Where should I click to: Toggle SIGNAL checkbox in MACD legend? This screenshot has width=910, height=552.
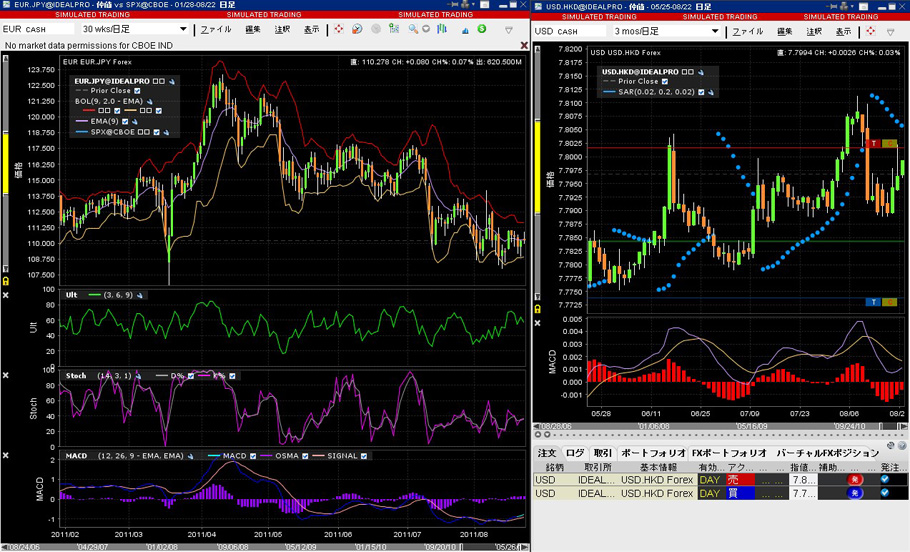[x=364, y=456]
